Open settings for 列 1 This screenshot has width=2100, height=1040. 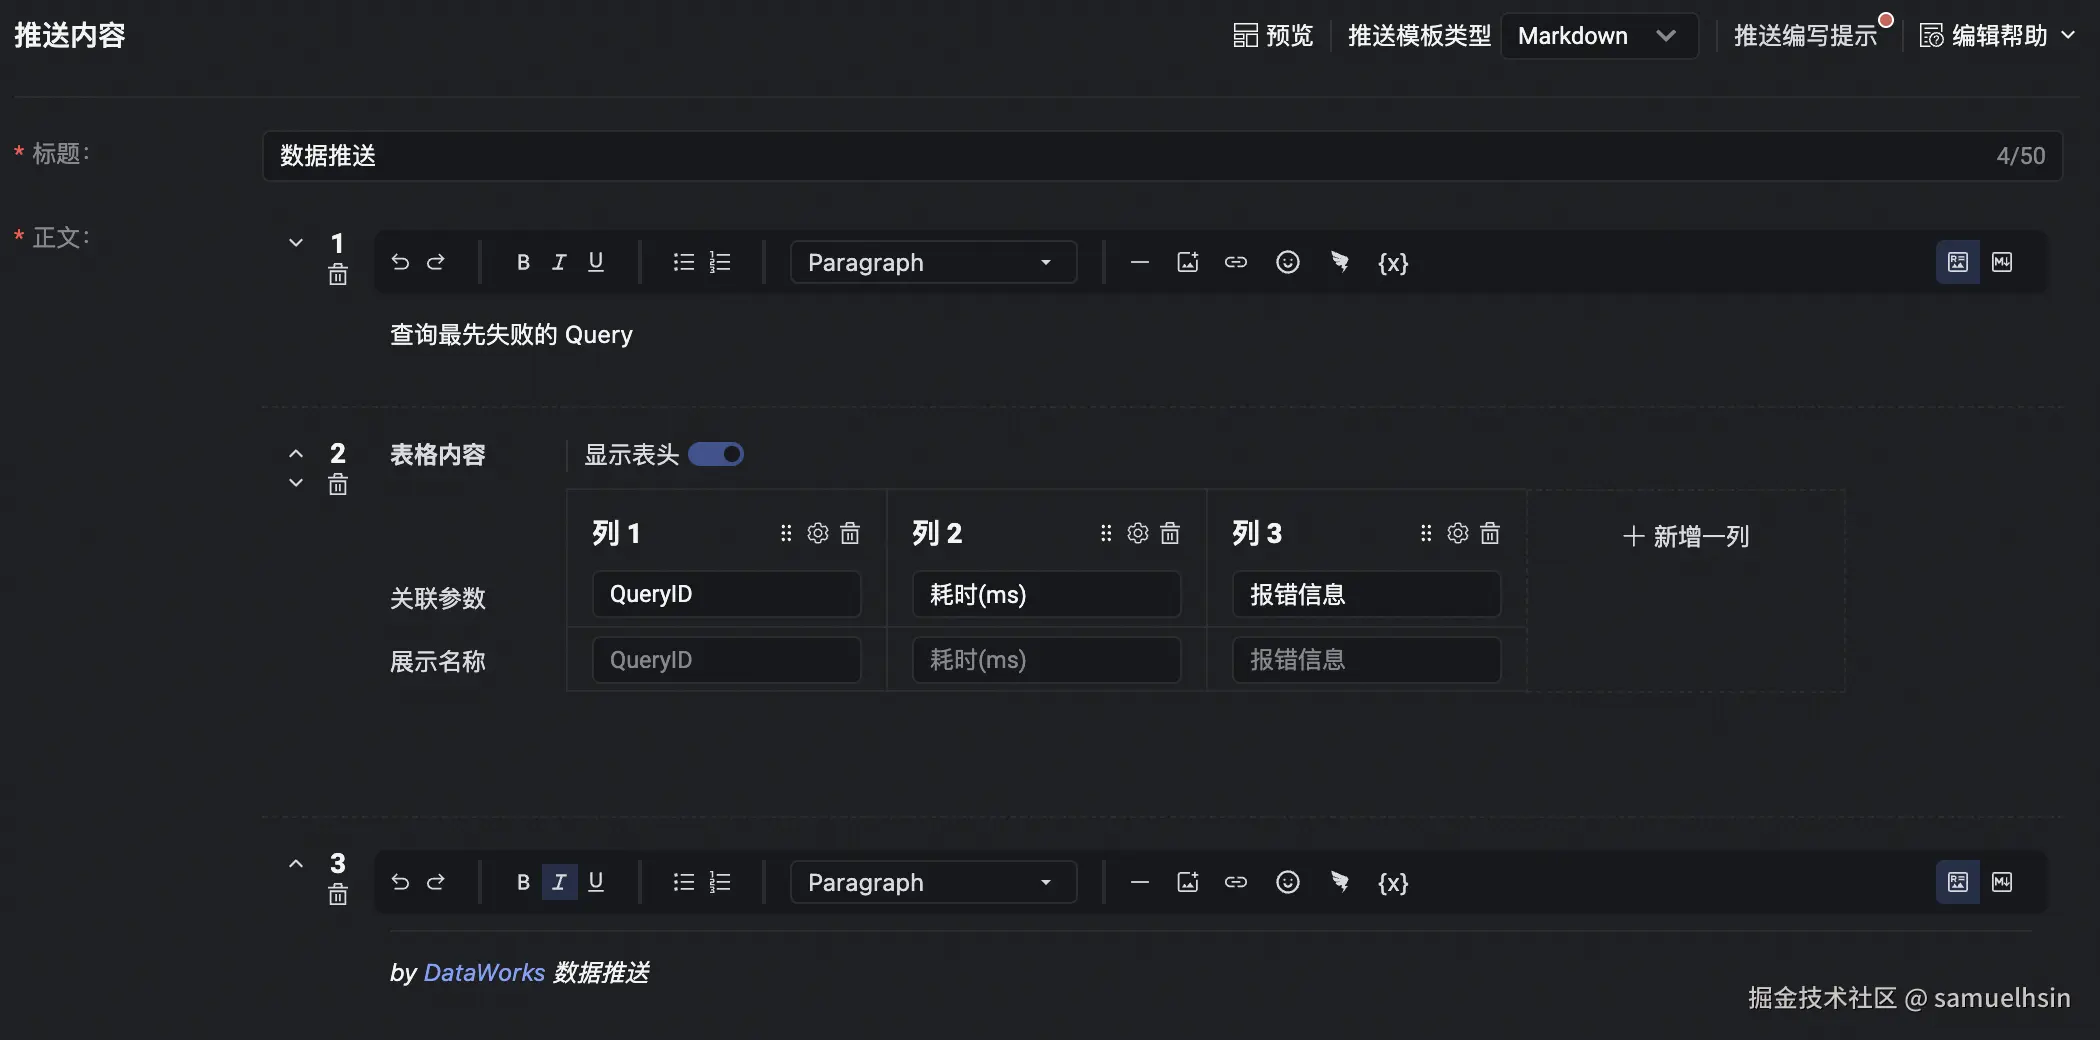(x=818, y=533)
